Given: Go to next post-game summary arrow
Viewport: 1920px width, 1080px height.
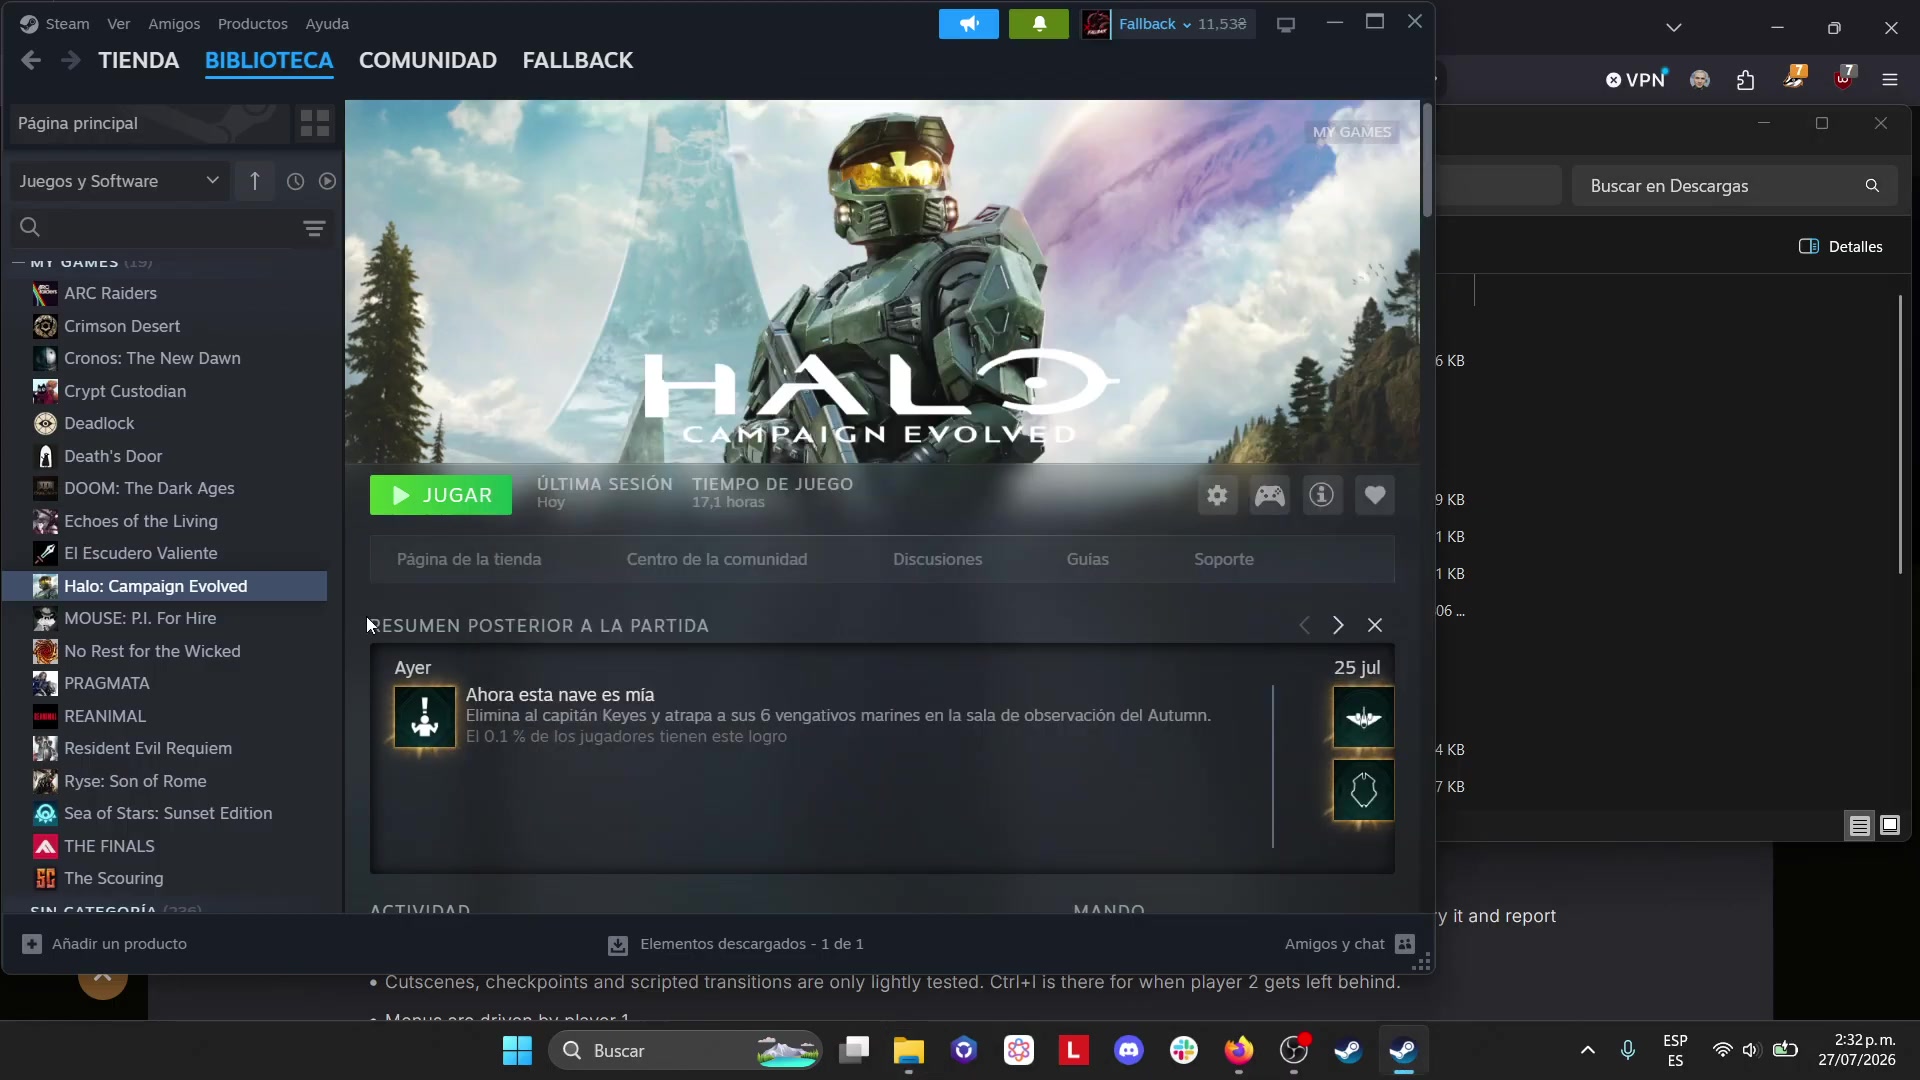Looking at the screenshot, I should click(1338, 625).
